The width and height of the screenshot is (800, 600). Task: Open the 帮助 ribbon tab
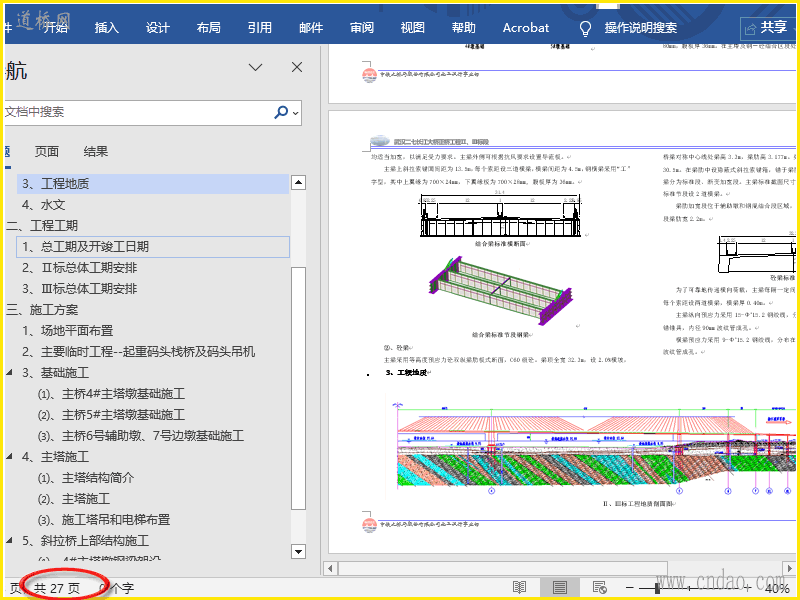pyautogui.click(x=463, y=28)
